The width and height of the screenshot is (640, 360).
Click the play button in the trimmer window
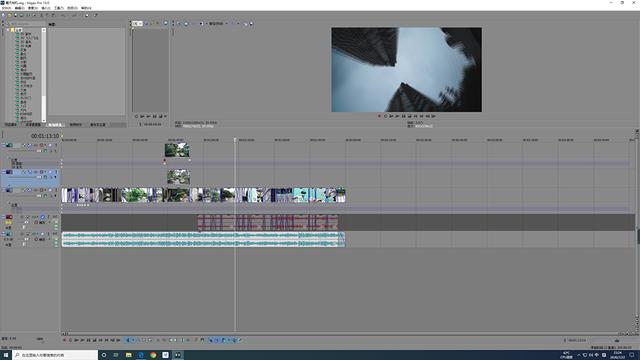point(142,116)
